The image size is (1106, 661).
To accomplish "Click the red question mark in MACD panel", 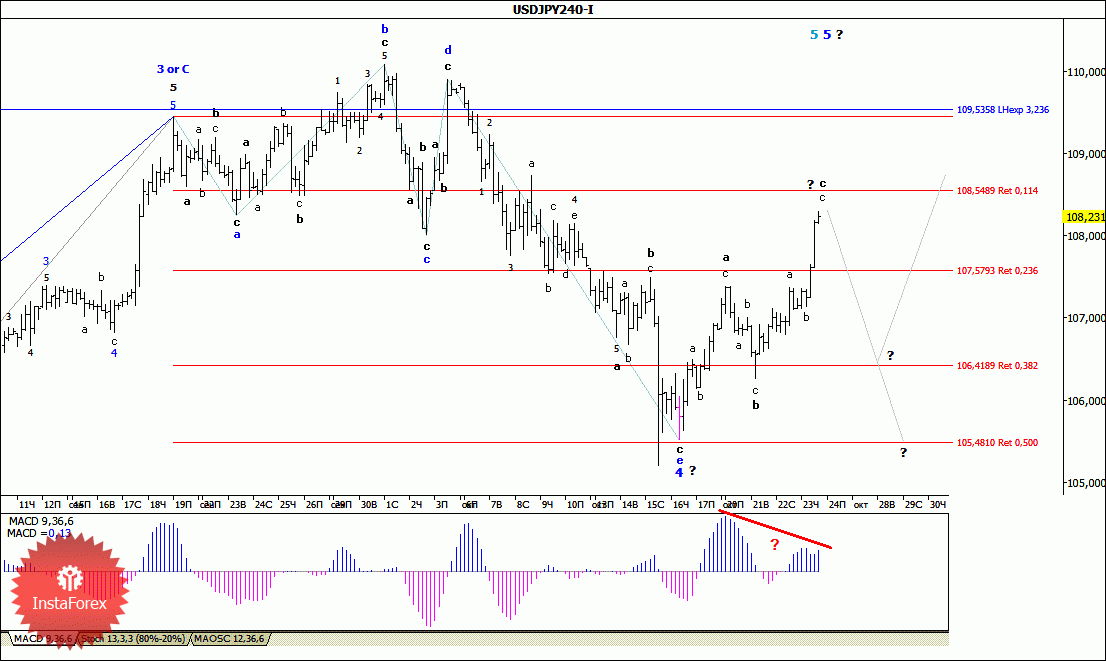I will [774, 545].
